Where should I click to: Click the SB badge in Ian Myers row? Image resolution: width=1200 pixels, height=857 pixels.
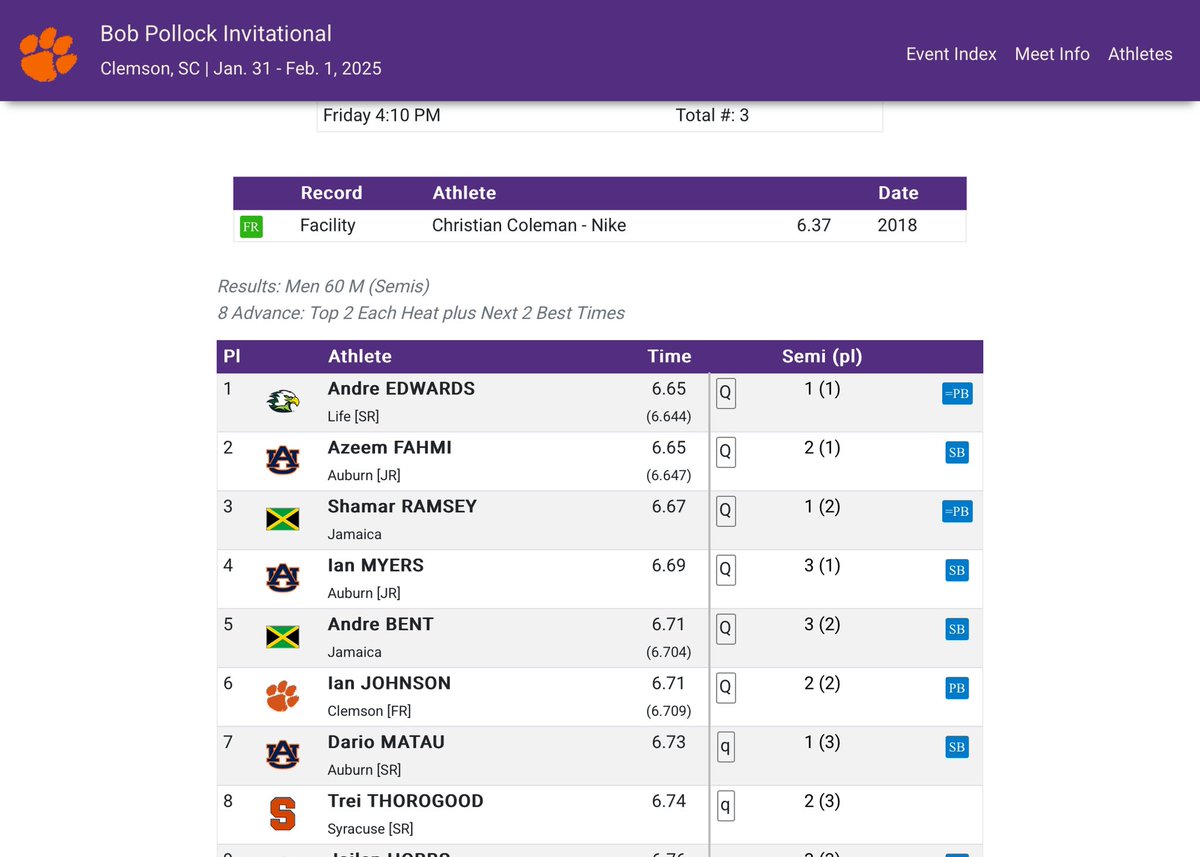[957, 570]
